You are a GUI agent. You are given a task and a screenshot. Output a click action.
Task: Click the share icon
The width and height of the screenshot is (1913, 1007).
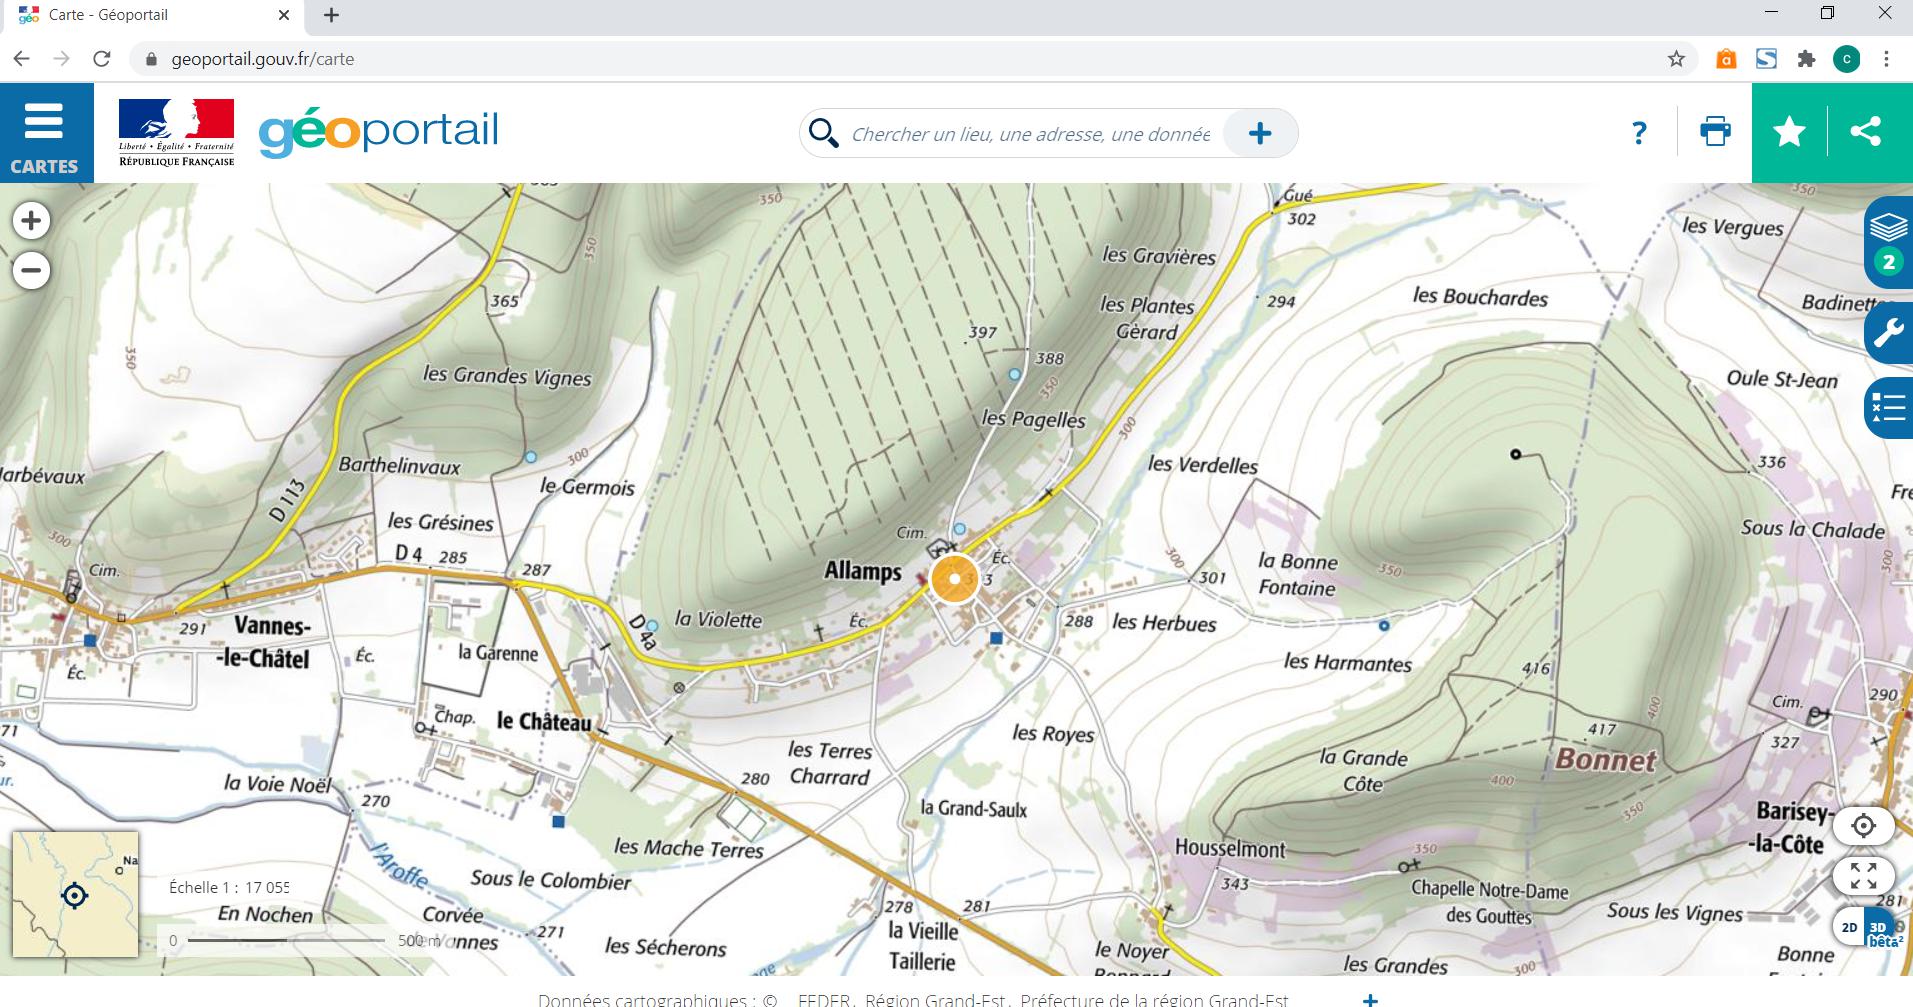pos(1866,132)
